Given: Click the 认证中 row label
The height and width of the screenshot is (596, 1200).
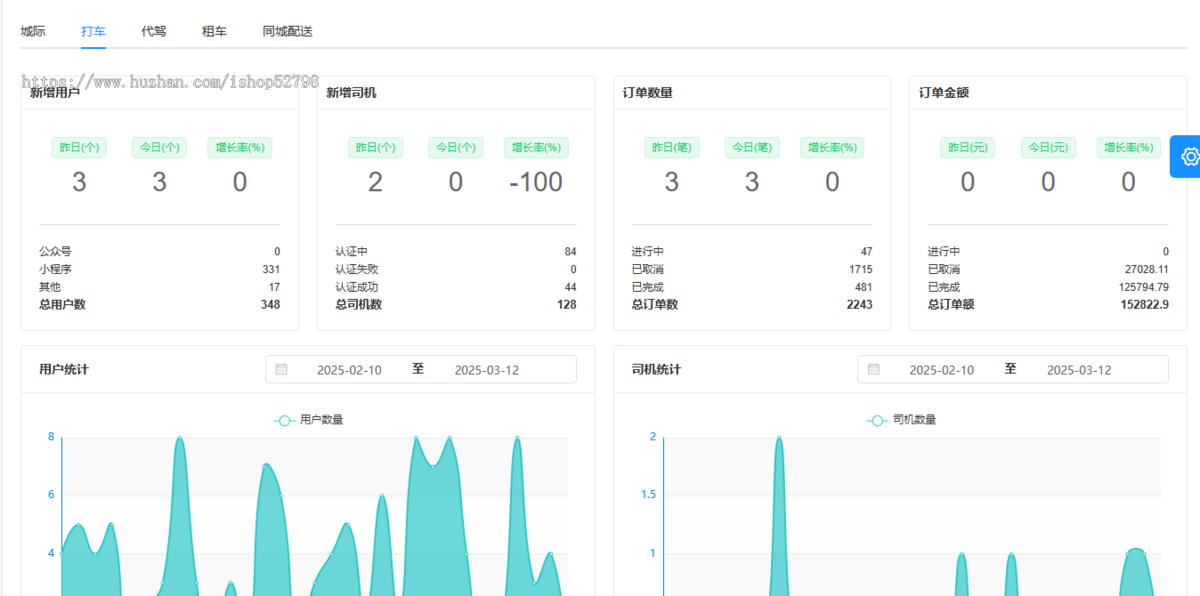Looking at the screenshot, I should pos(352,252).
